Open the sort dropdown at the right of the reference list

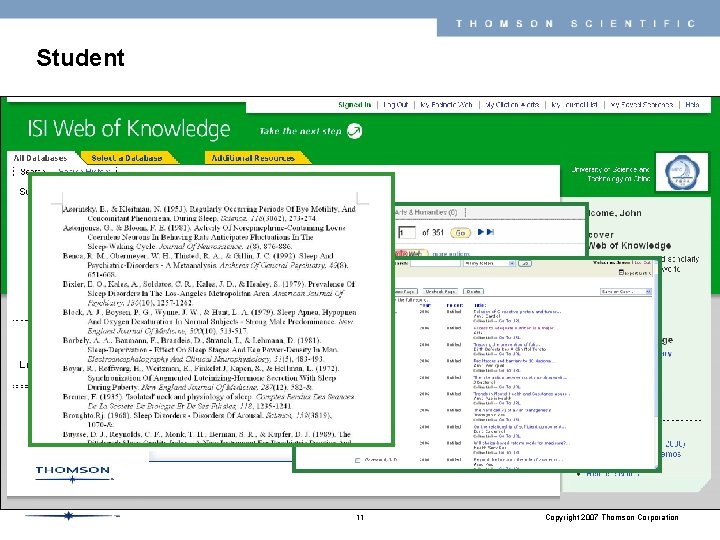point(626,292)
